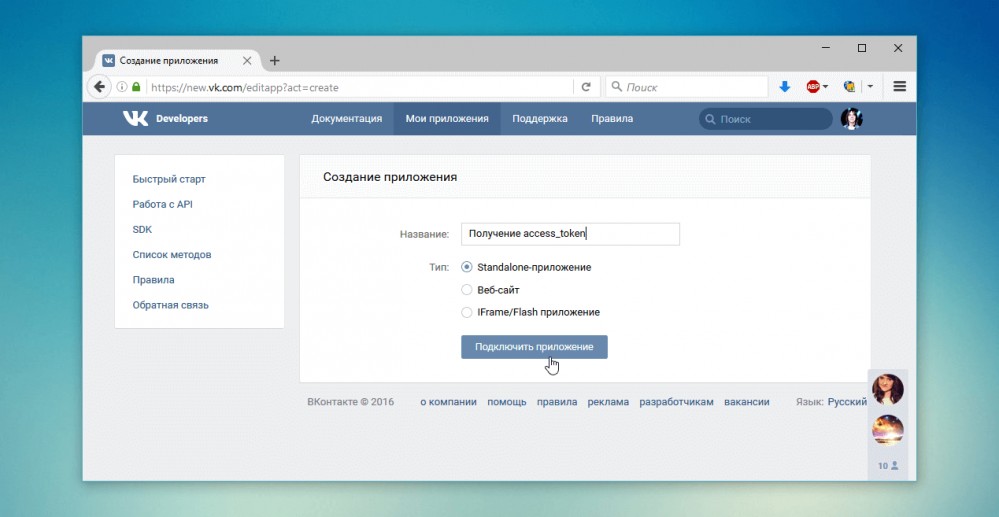The width and height of the screenshot is (999, 517).
Task: Open the sunset avatar chat in sidebar
Action: (x=888, y=430)
